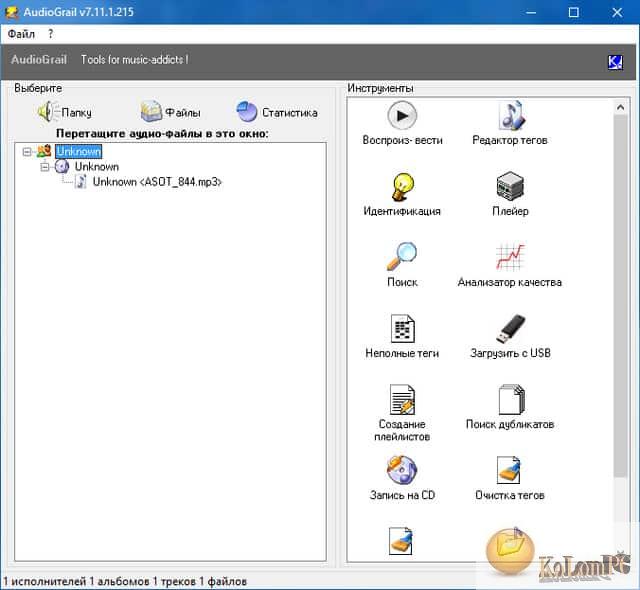The image size is (640, 590).
Task: Open the Редактор тегов tag editor icon
Action: pyautogui.click(x=512, y=116)
